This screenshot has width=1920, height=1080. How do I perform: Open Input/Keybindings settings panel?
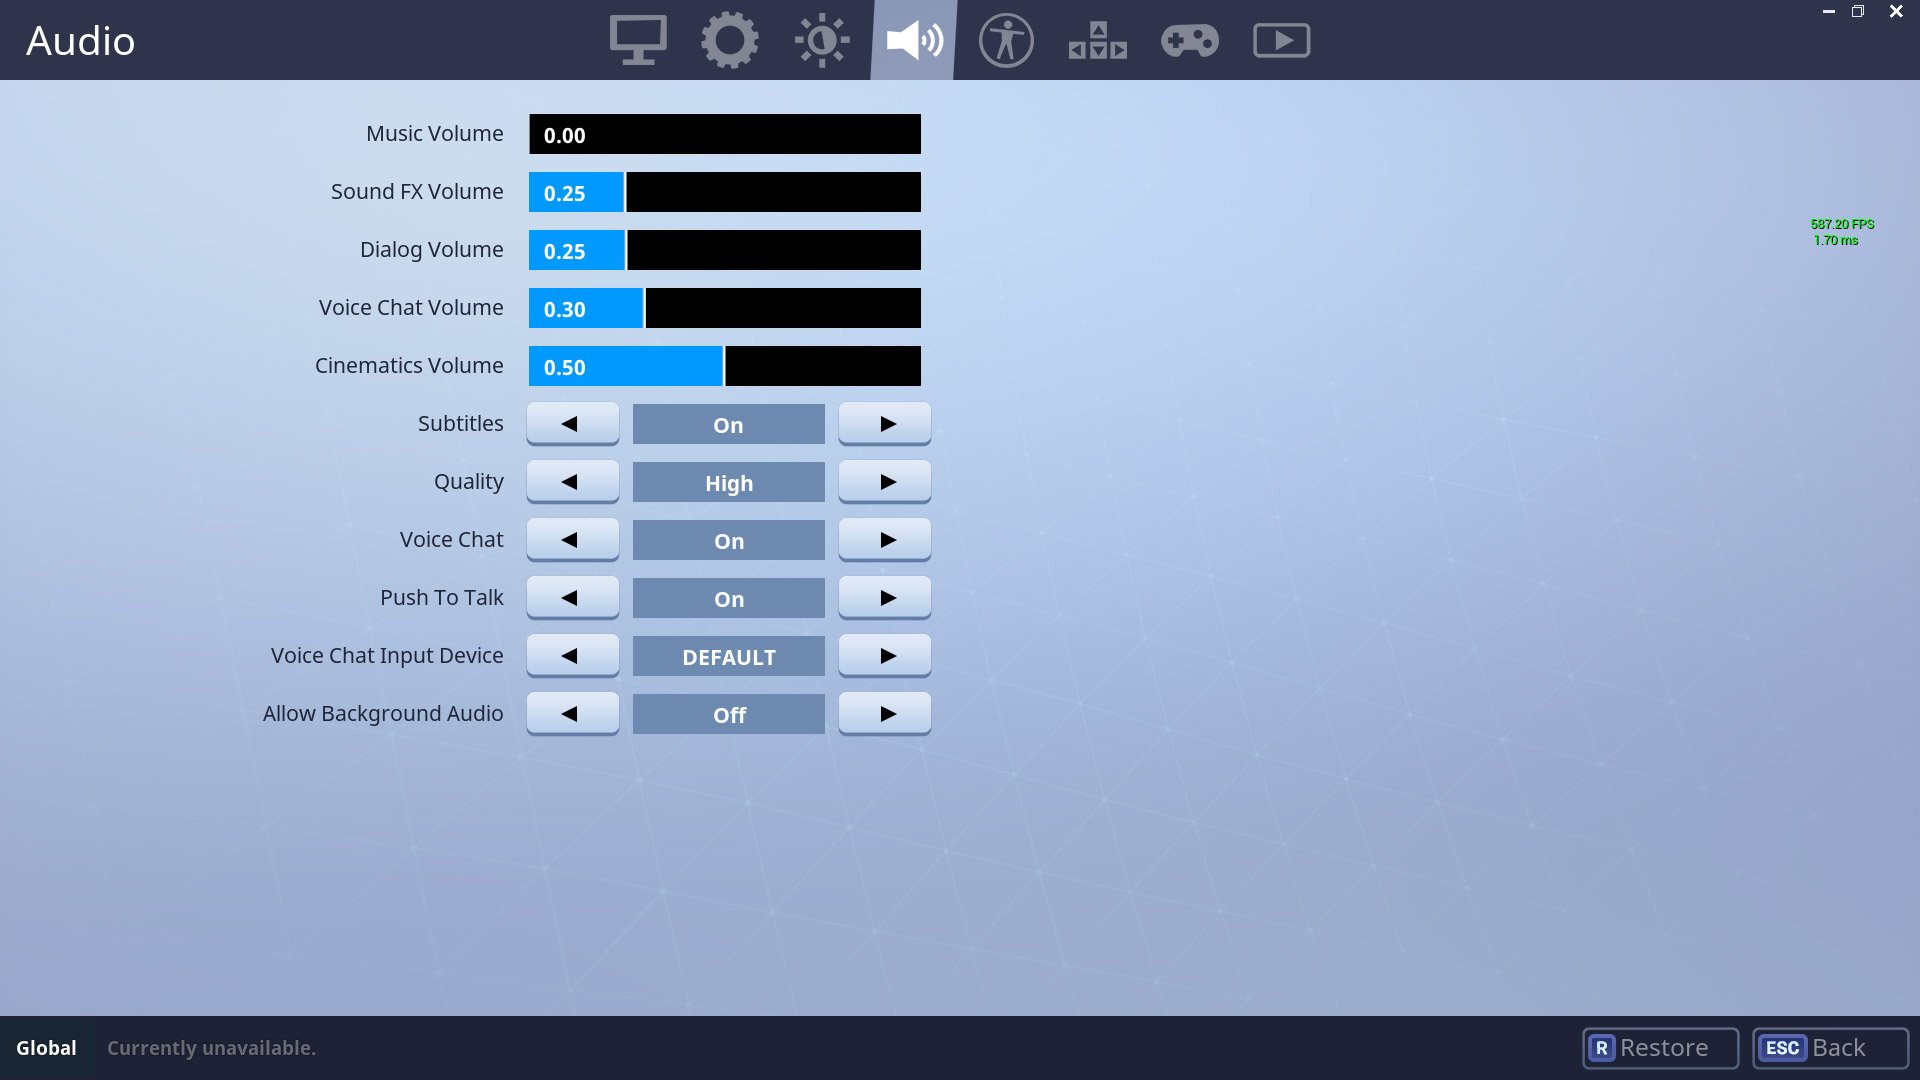[x=1096, y=40]
